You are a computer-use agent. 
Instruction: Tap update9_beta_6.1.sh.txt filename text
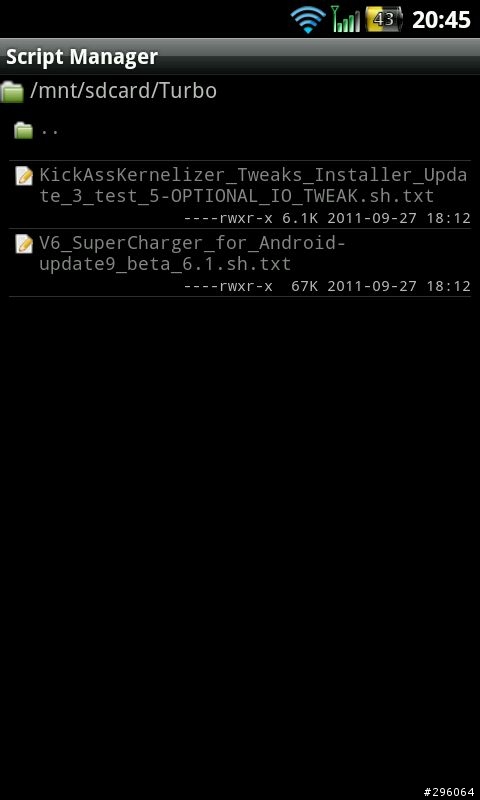165,264
